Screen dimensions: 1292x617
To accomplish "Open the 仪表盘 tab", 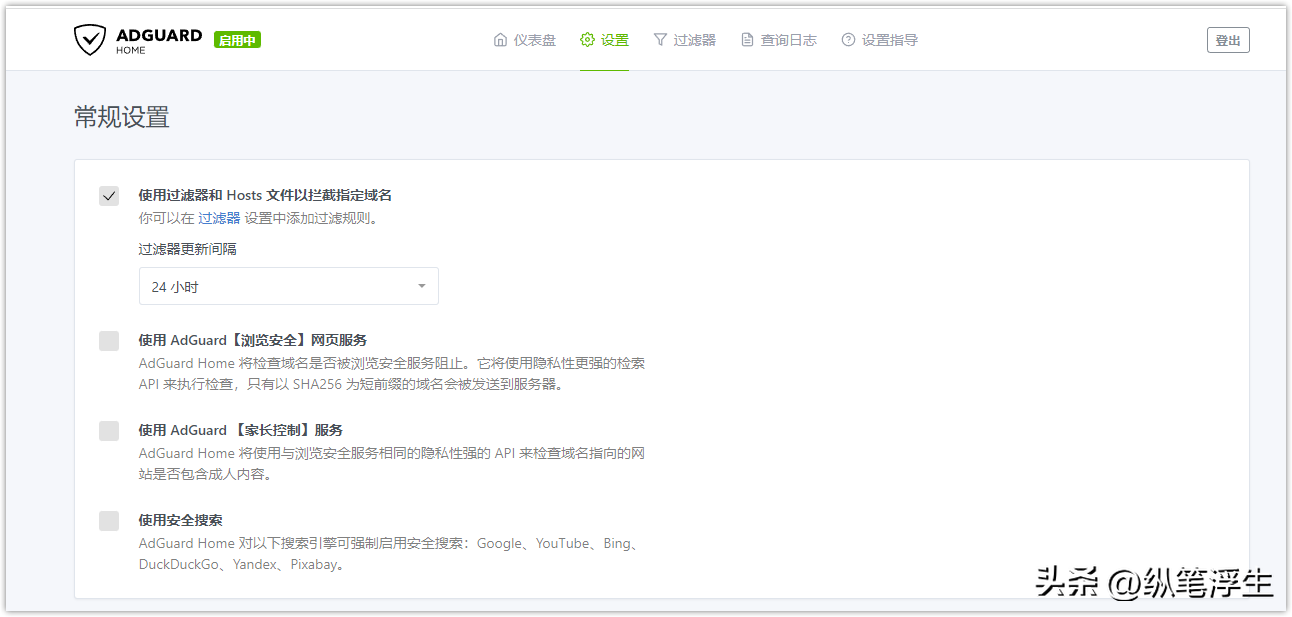I will 525,40.
